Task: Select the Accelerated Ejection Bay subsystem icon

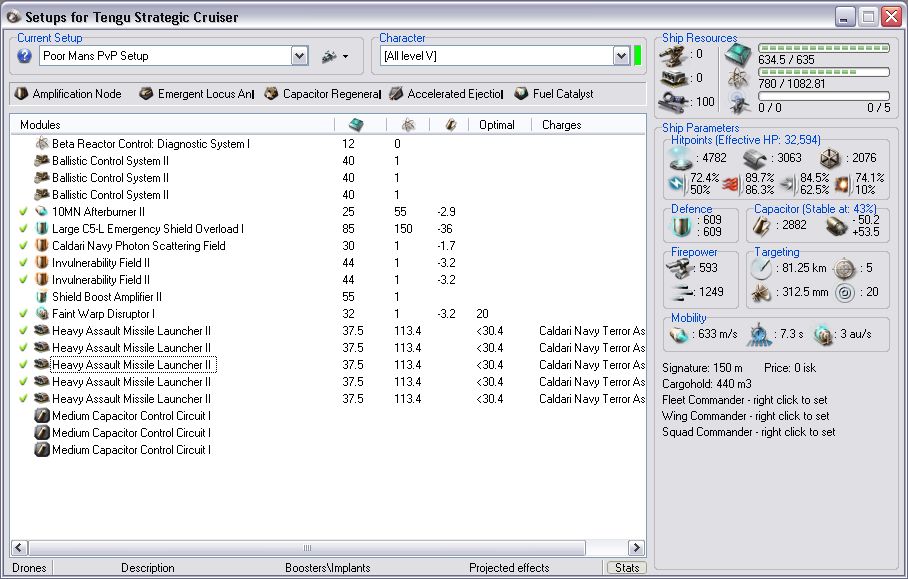Action: pos(396,93)
